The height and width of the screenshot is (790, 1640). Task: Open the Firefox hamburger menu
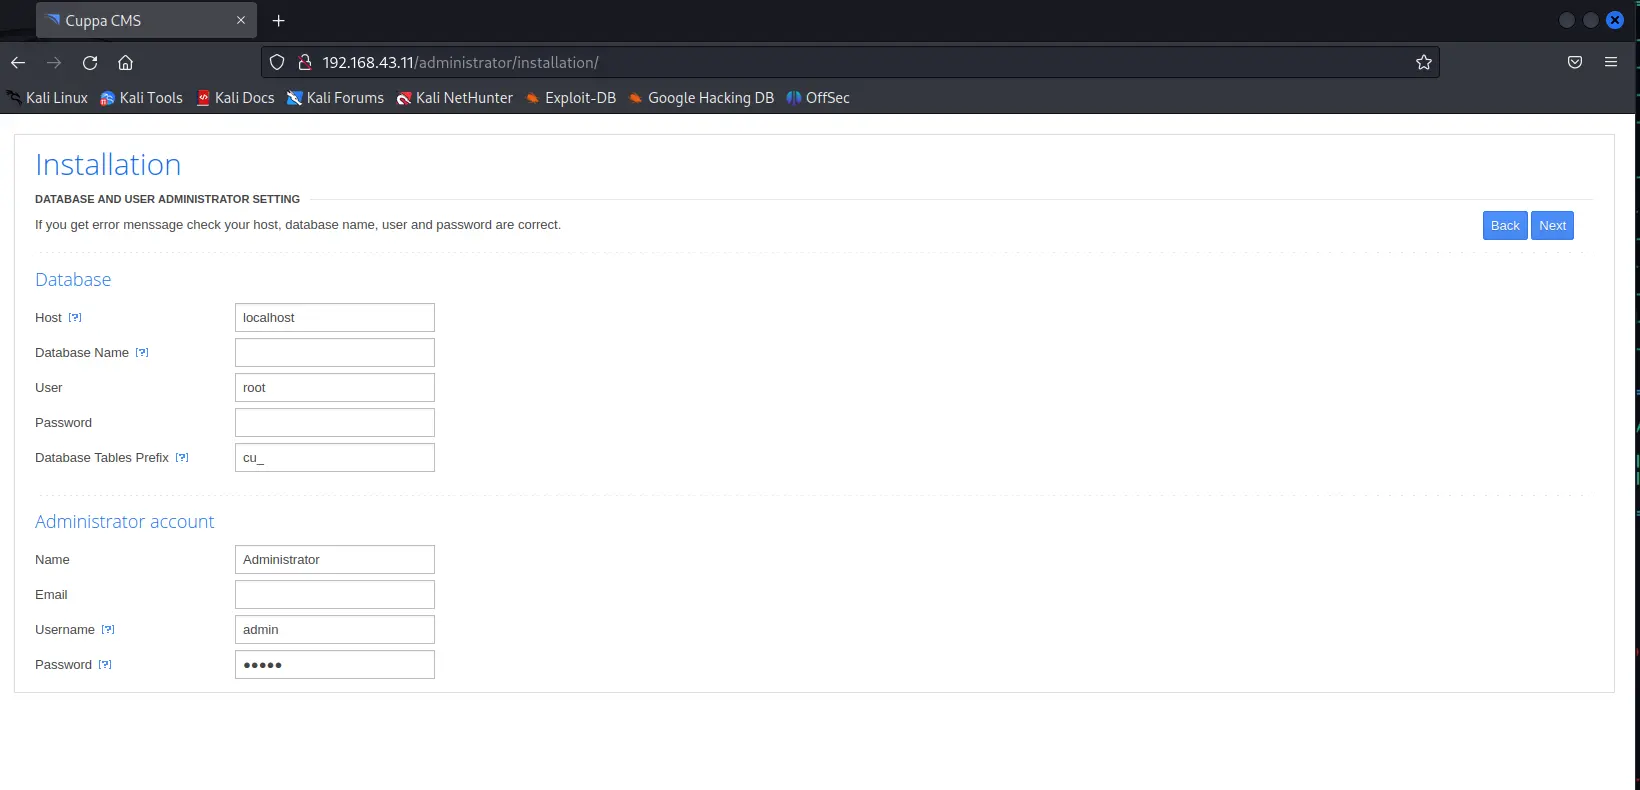coord(1610,62)
